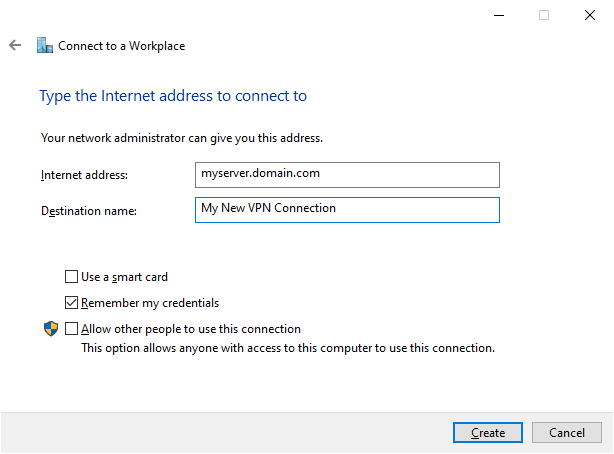Click the "Connect to a Workplace" title text
Screen dimensions: 614x454
pyautogui.click(x=121, y=45)
